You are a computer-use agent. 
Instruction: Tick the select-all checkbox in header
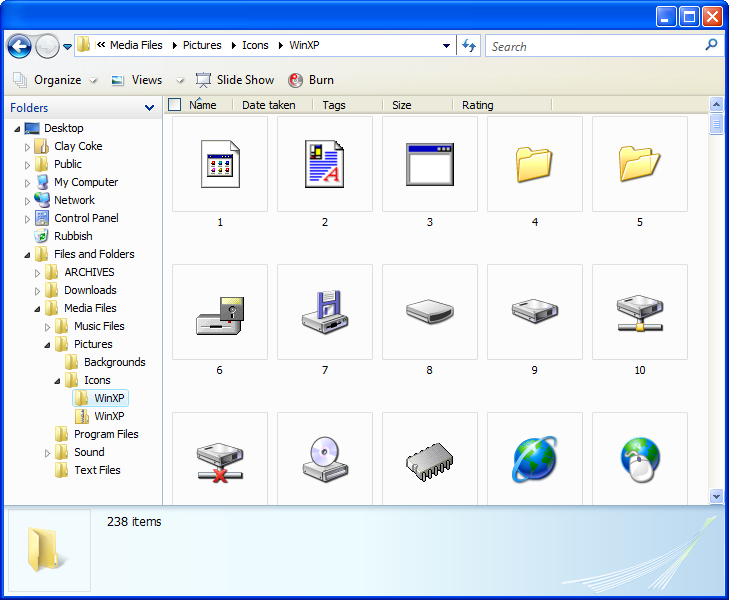click(174, 105)
